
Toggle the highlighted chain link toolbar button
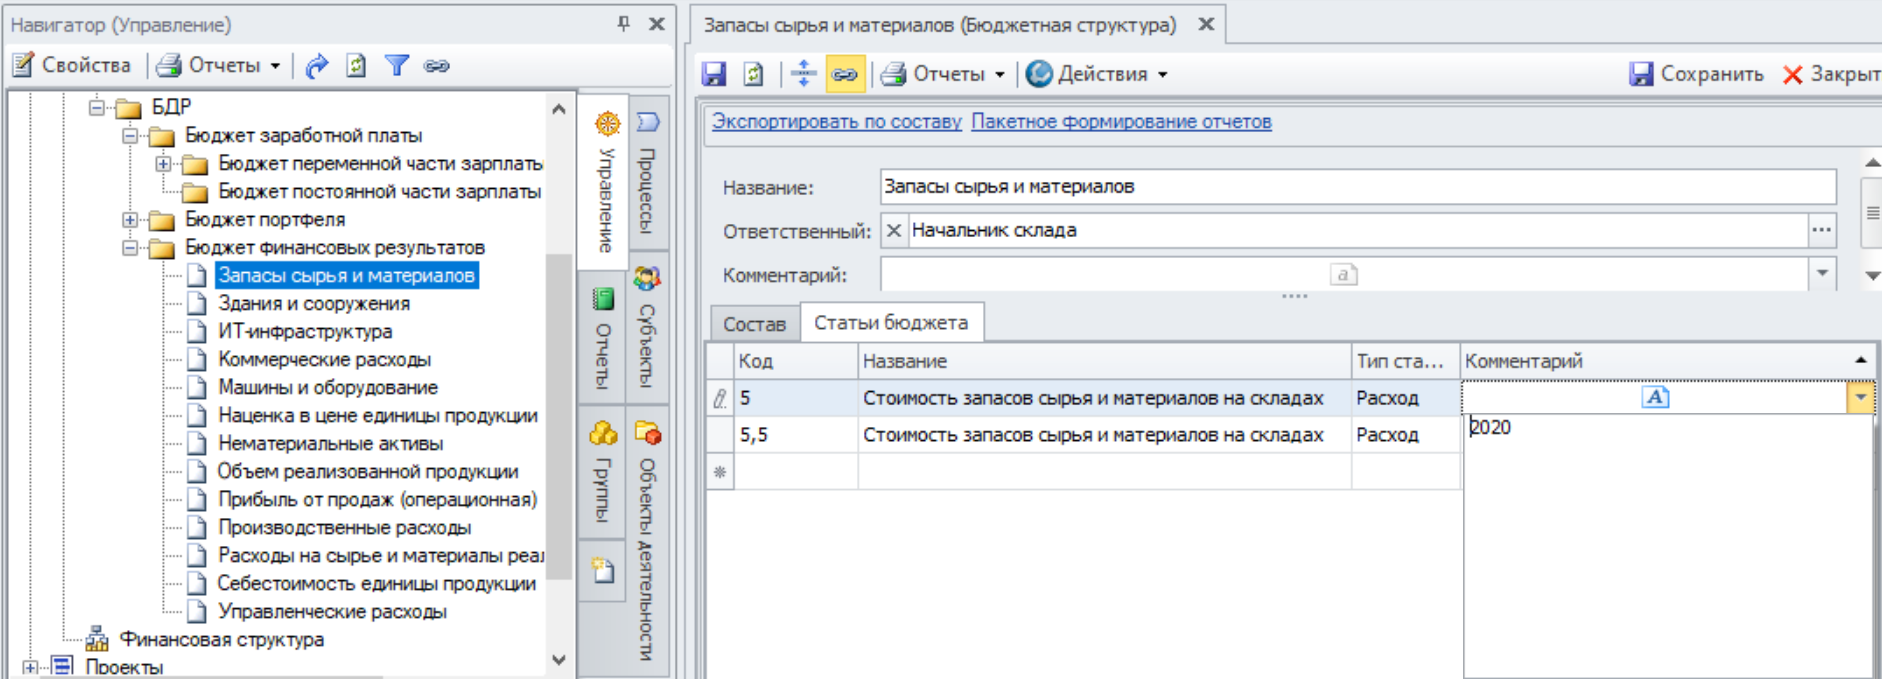[x=845, y=74]
